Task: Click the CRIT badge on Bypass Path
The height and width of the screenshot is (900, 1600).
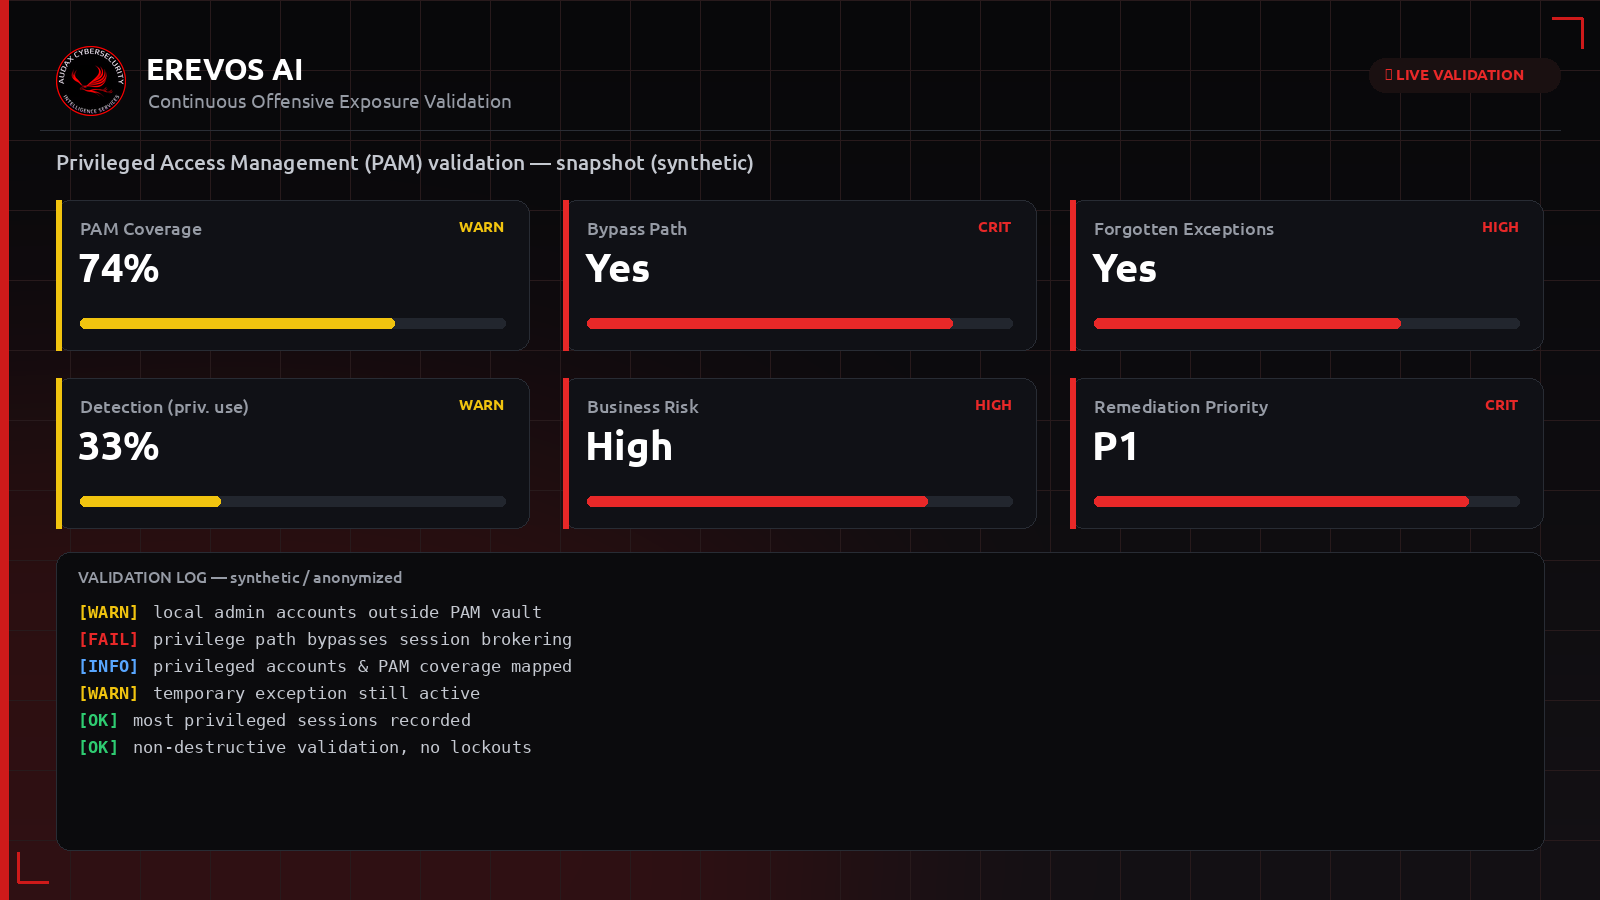Action: [x=994, y=227]
